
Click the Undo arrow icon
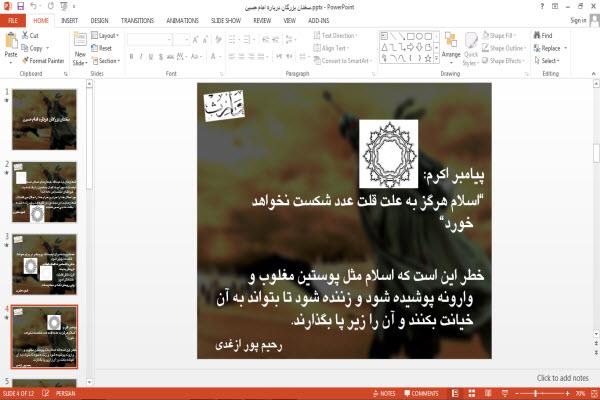point(34,6)
